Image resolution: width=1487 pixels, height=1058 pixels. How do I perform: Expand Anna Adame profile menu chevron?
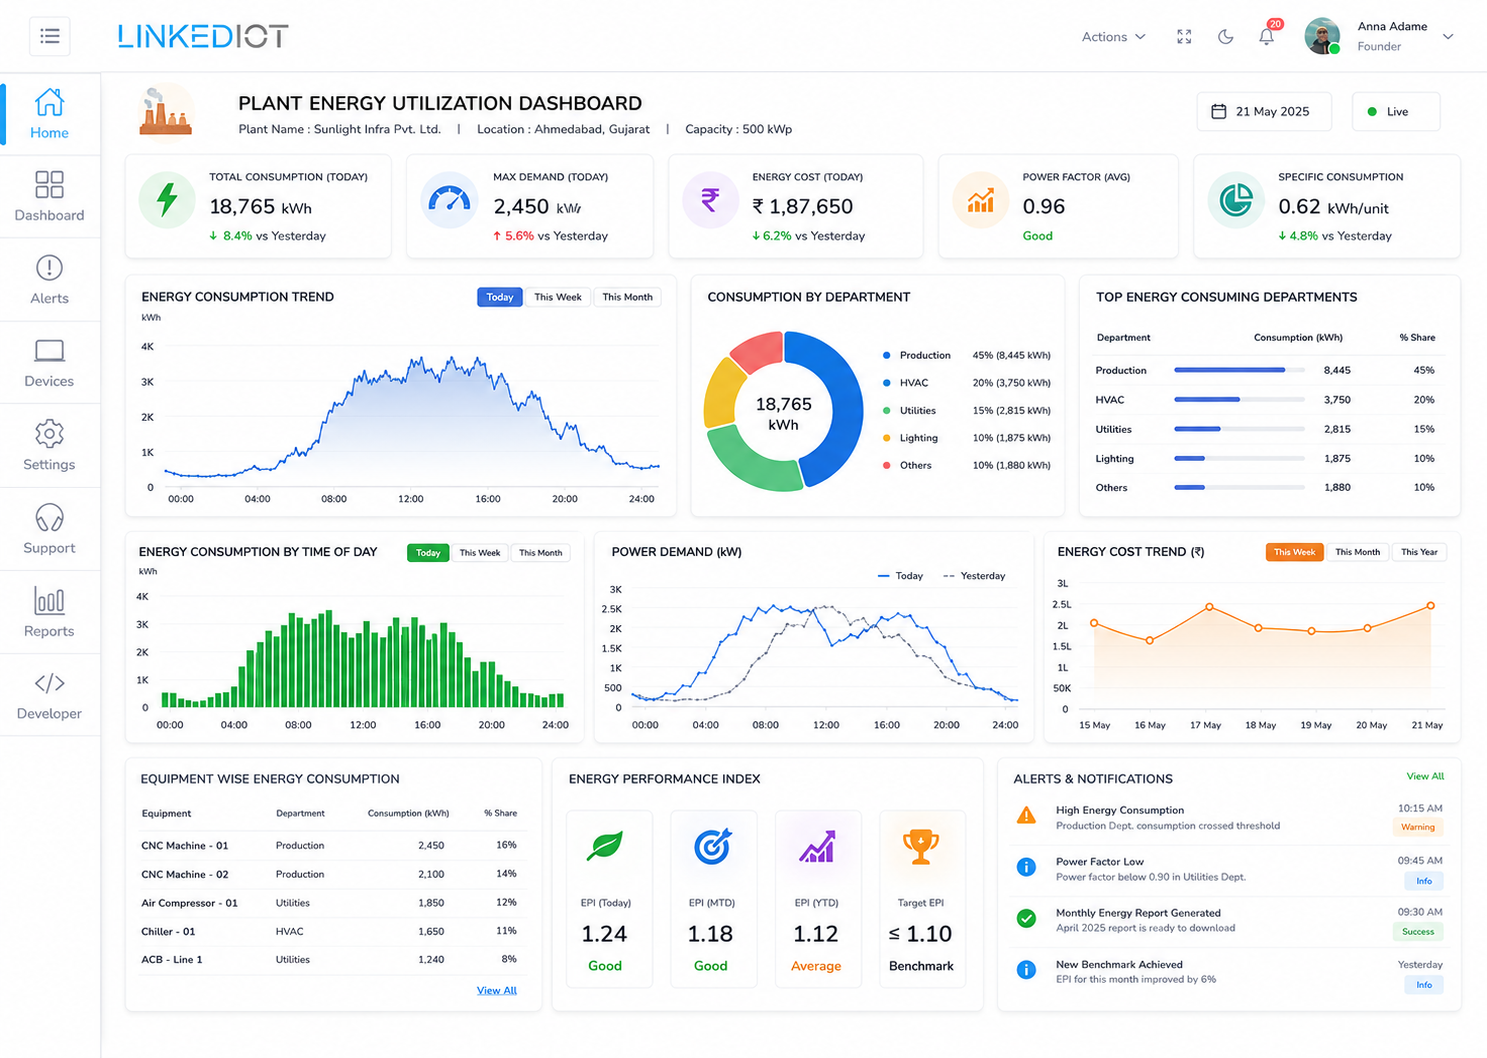pos(1447,37)
